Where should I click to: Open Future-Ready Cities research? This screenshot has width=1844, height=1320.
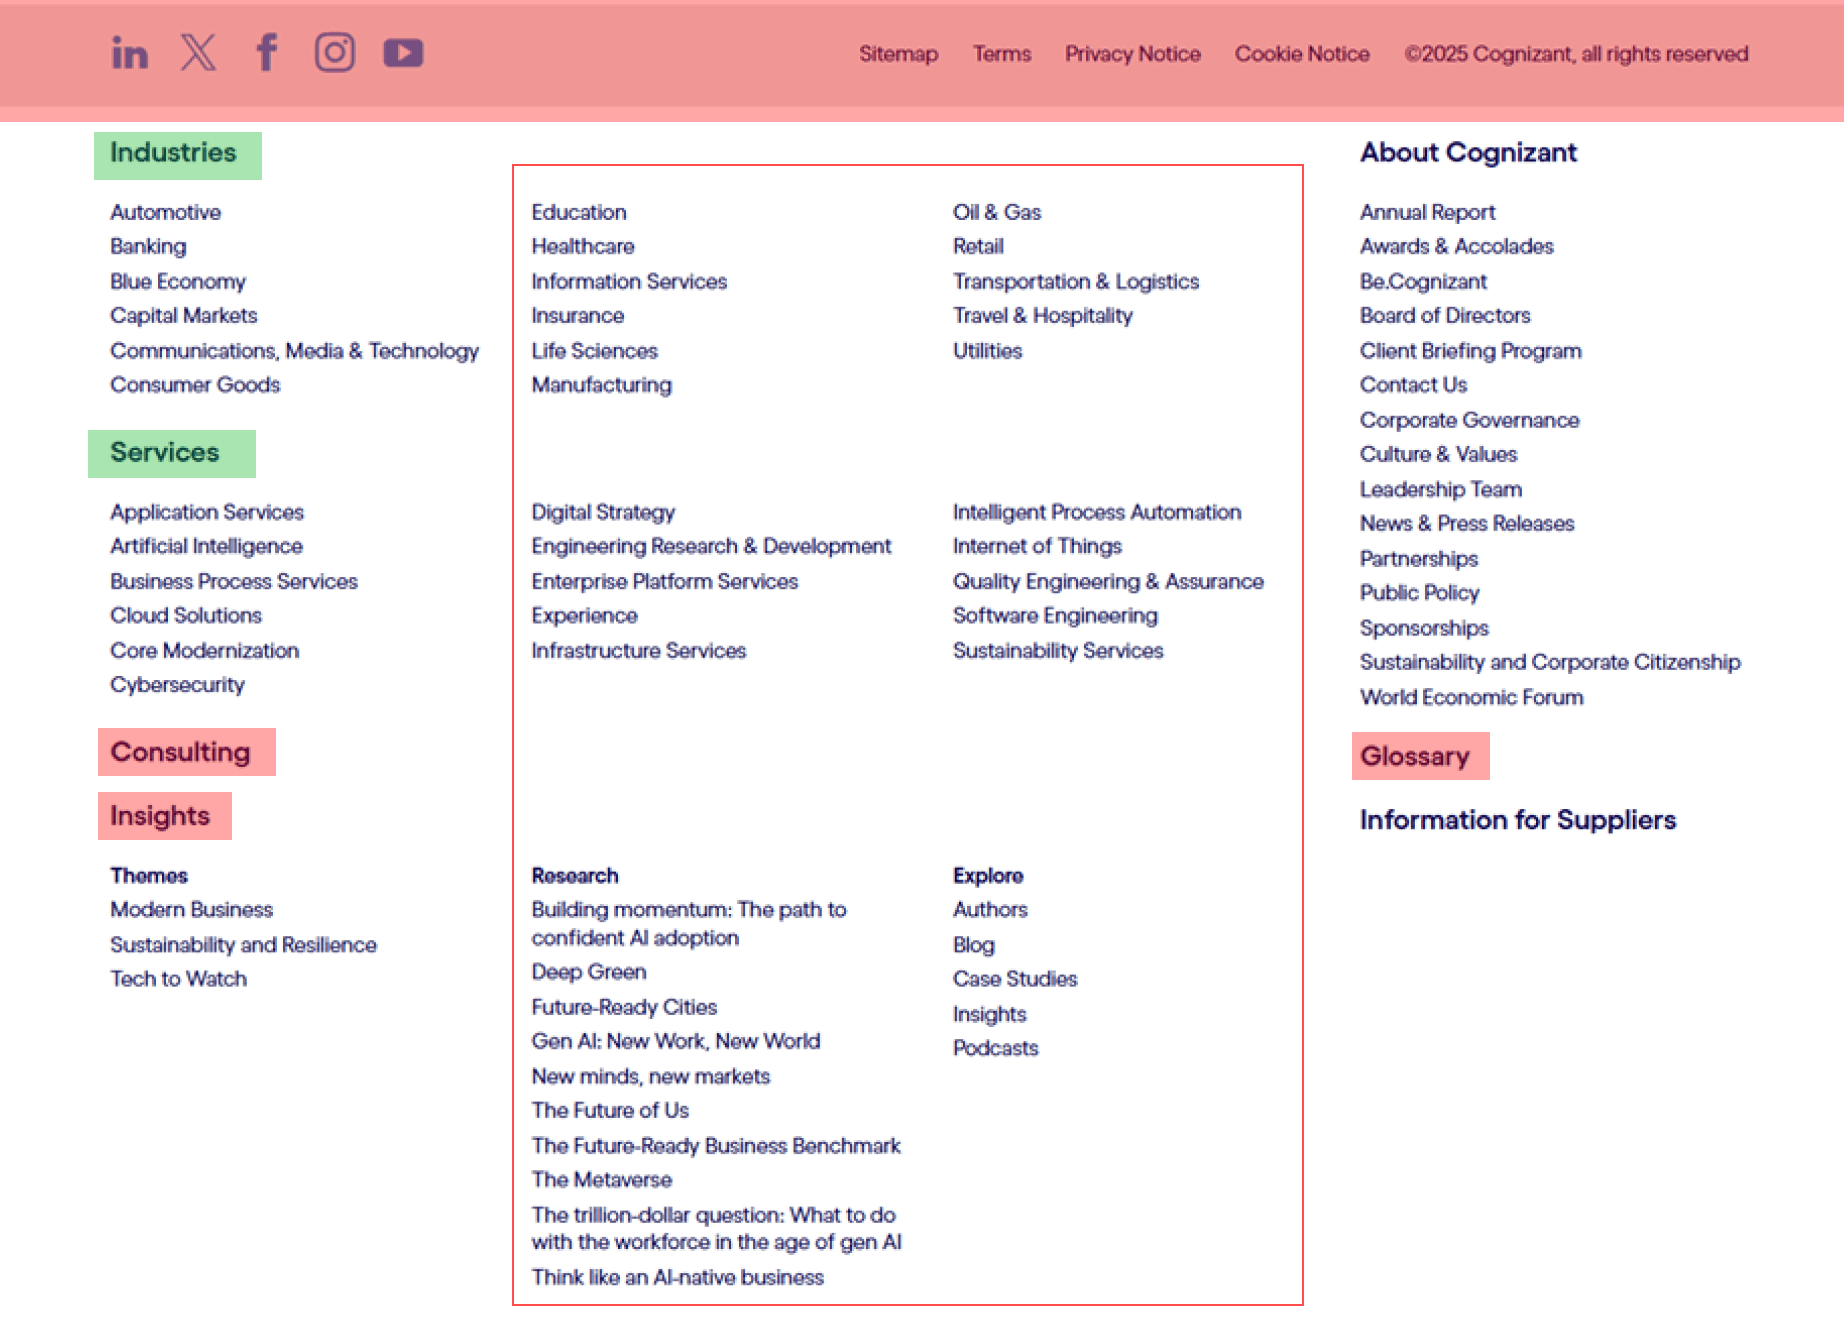coord(624,1007)
